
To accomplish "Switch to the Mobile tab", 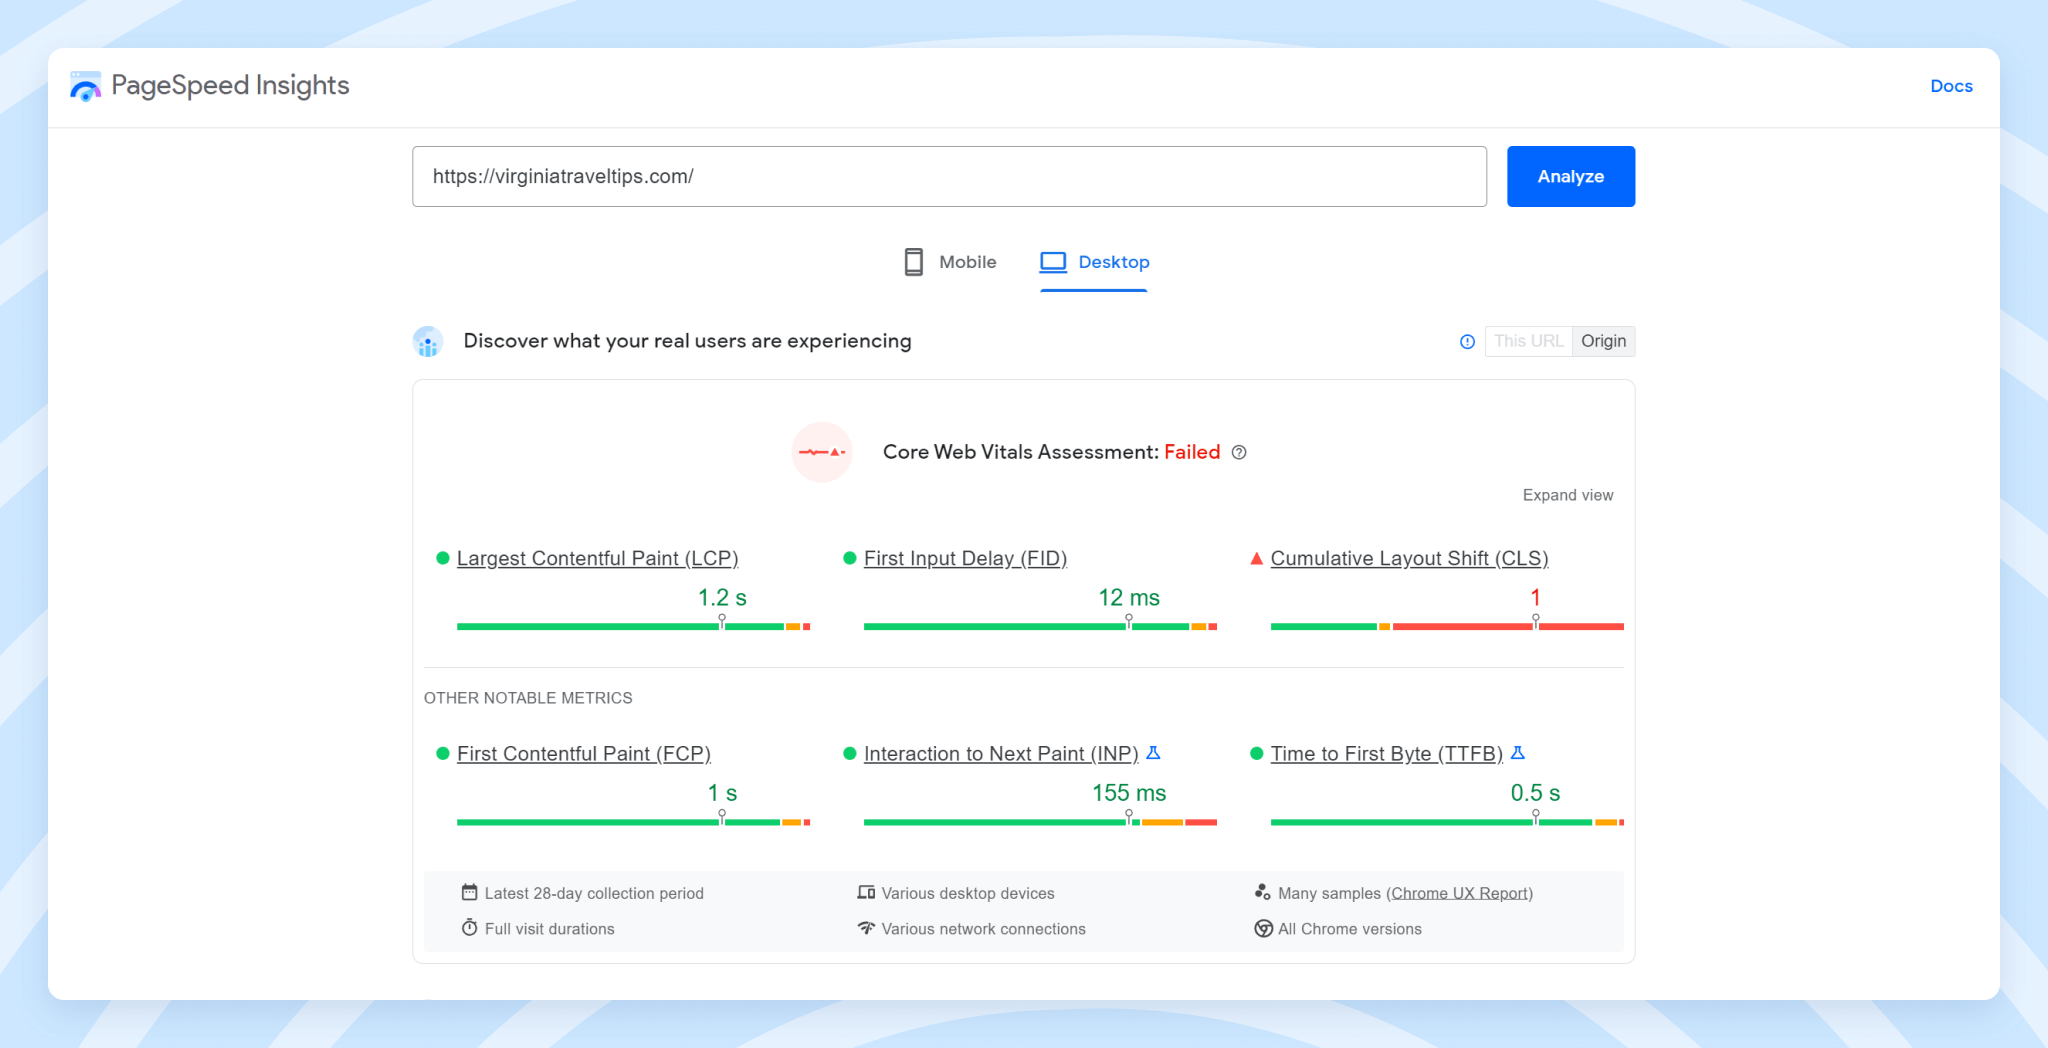I will (950, 262).
